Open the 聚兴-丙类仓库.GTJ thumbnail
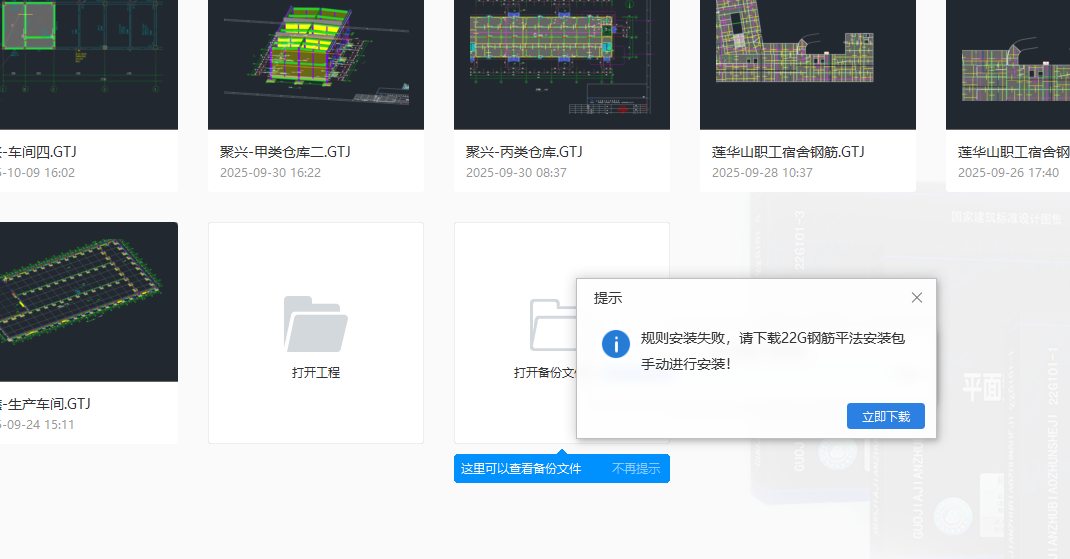 [x=562, y=63]
